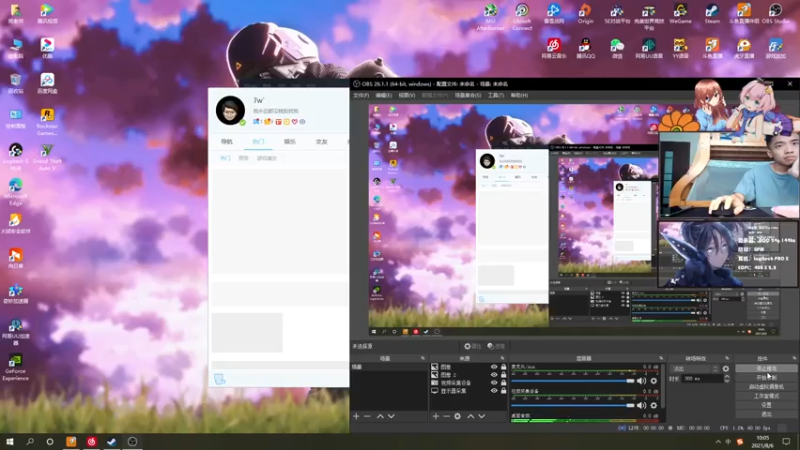Open the 帮助(H) menu in OBS
Screen dimensions: 800x450
coord(519,95)
